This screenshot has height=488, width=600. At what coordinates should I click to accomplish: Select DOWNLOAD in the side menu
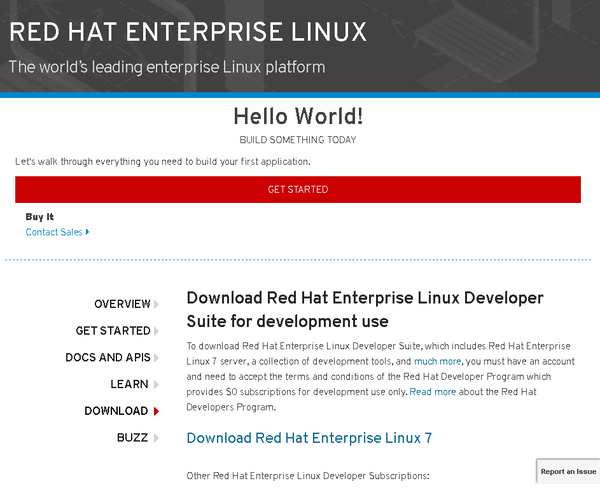[116, 411]
